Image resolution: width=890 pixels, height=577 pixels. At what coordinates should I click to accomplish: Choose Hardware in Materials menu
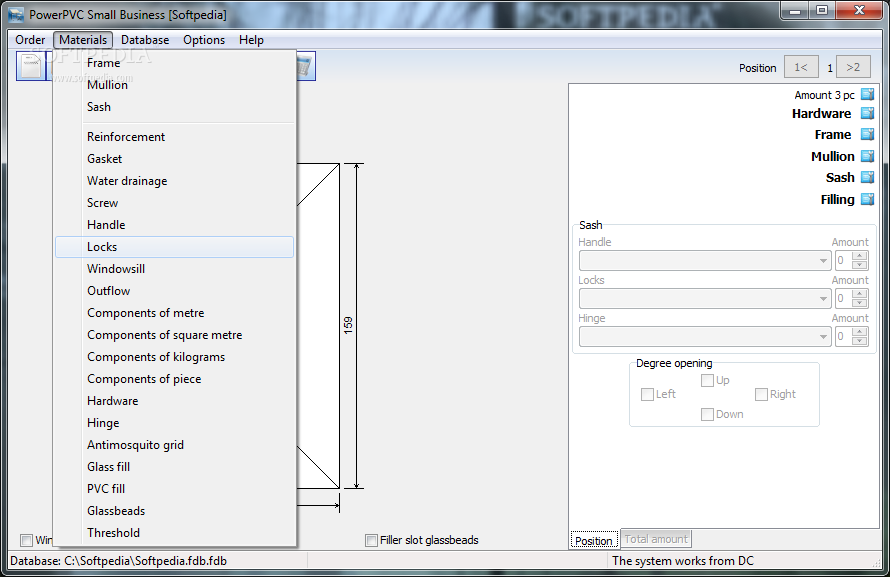tap(174, 401)
